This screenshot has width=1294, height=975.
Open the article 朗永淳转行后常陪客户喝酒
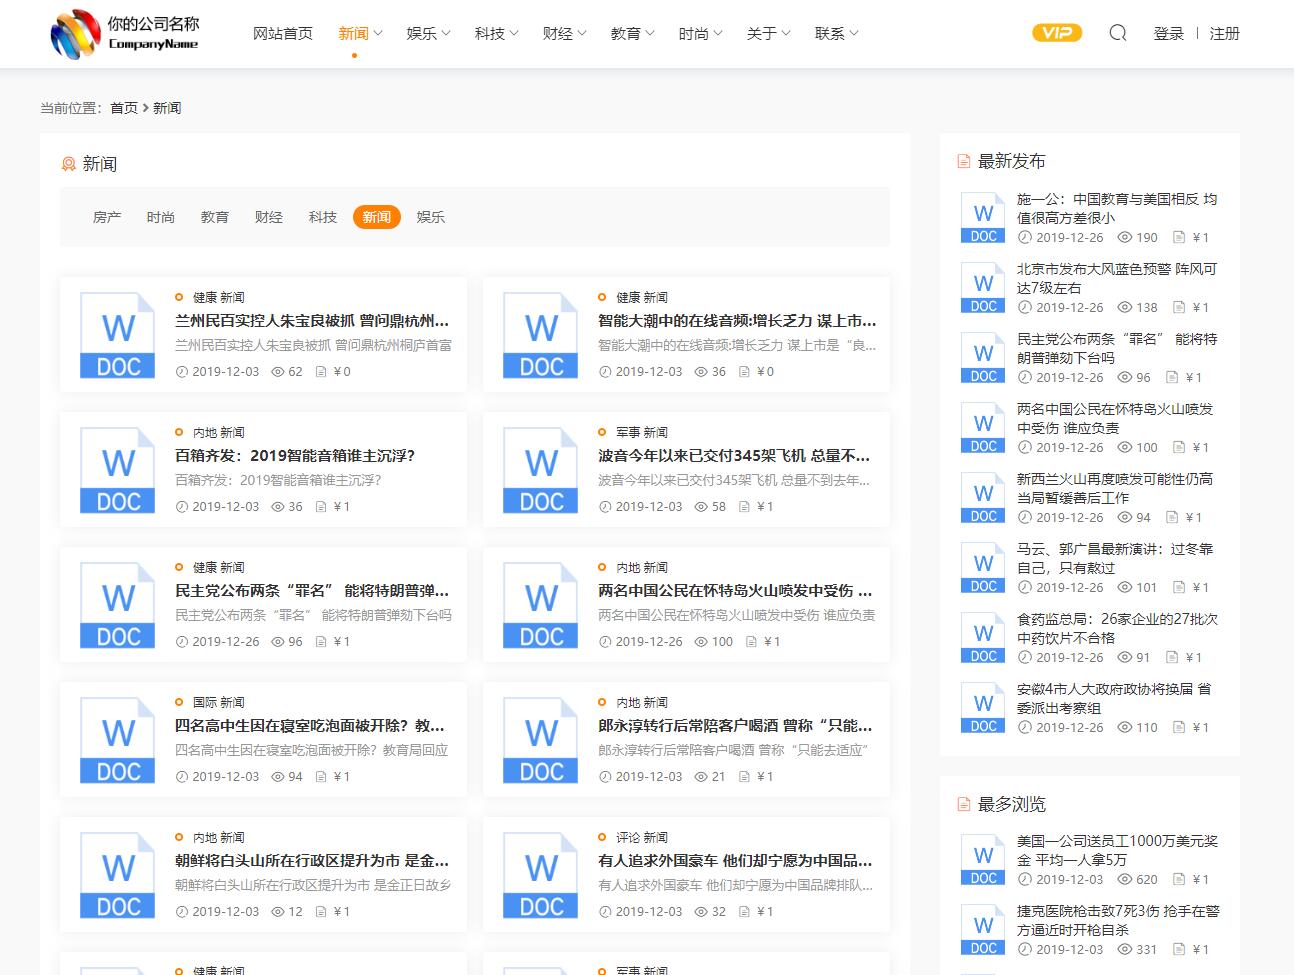[735, 725]
